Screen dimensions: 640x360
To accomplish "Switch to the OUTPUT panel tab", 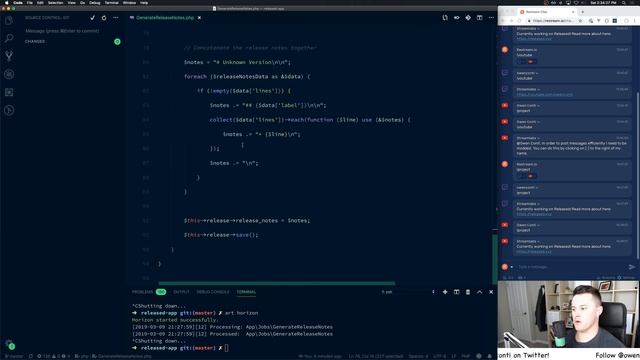I will point(181,292).
